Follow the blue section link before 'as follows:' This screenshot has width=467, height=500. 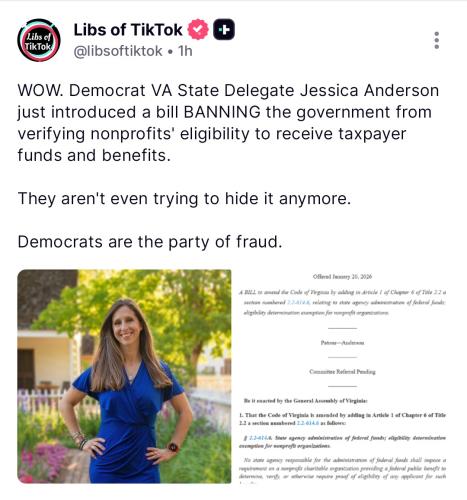click(308, 423)
